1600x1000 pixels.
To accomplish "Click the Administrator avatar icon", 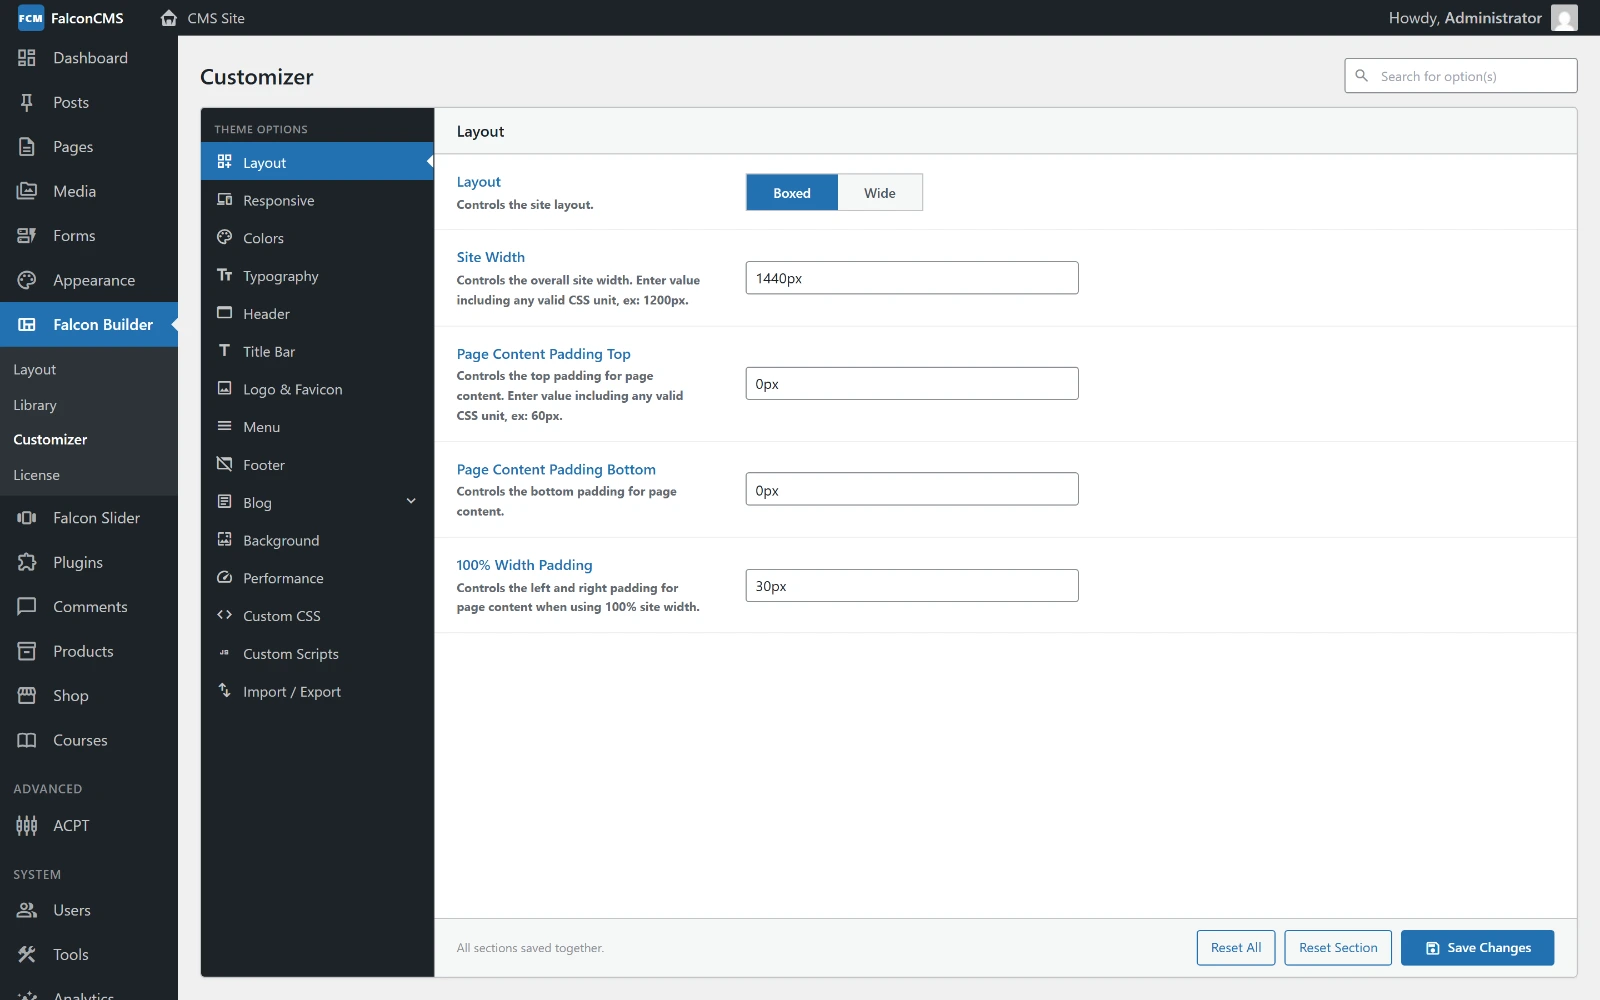I will (x=1564, y=18).
